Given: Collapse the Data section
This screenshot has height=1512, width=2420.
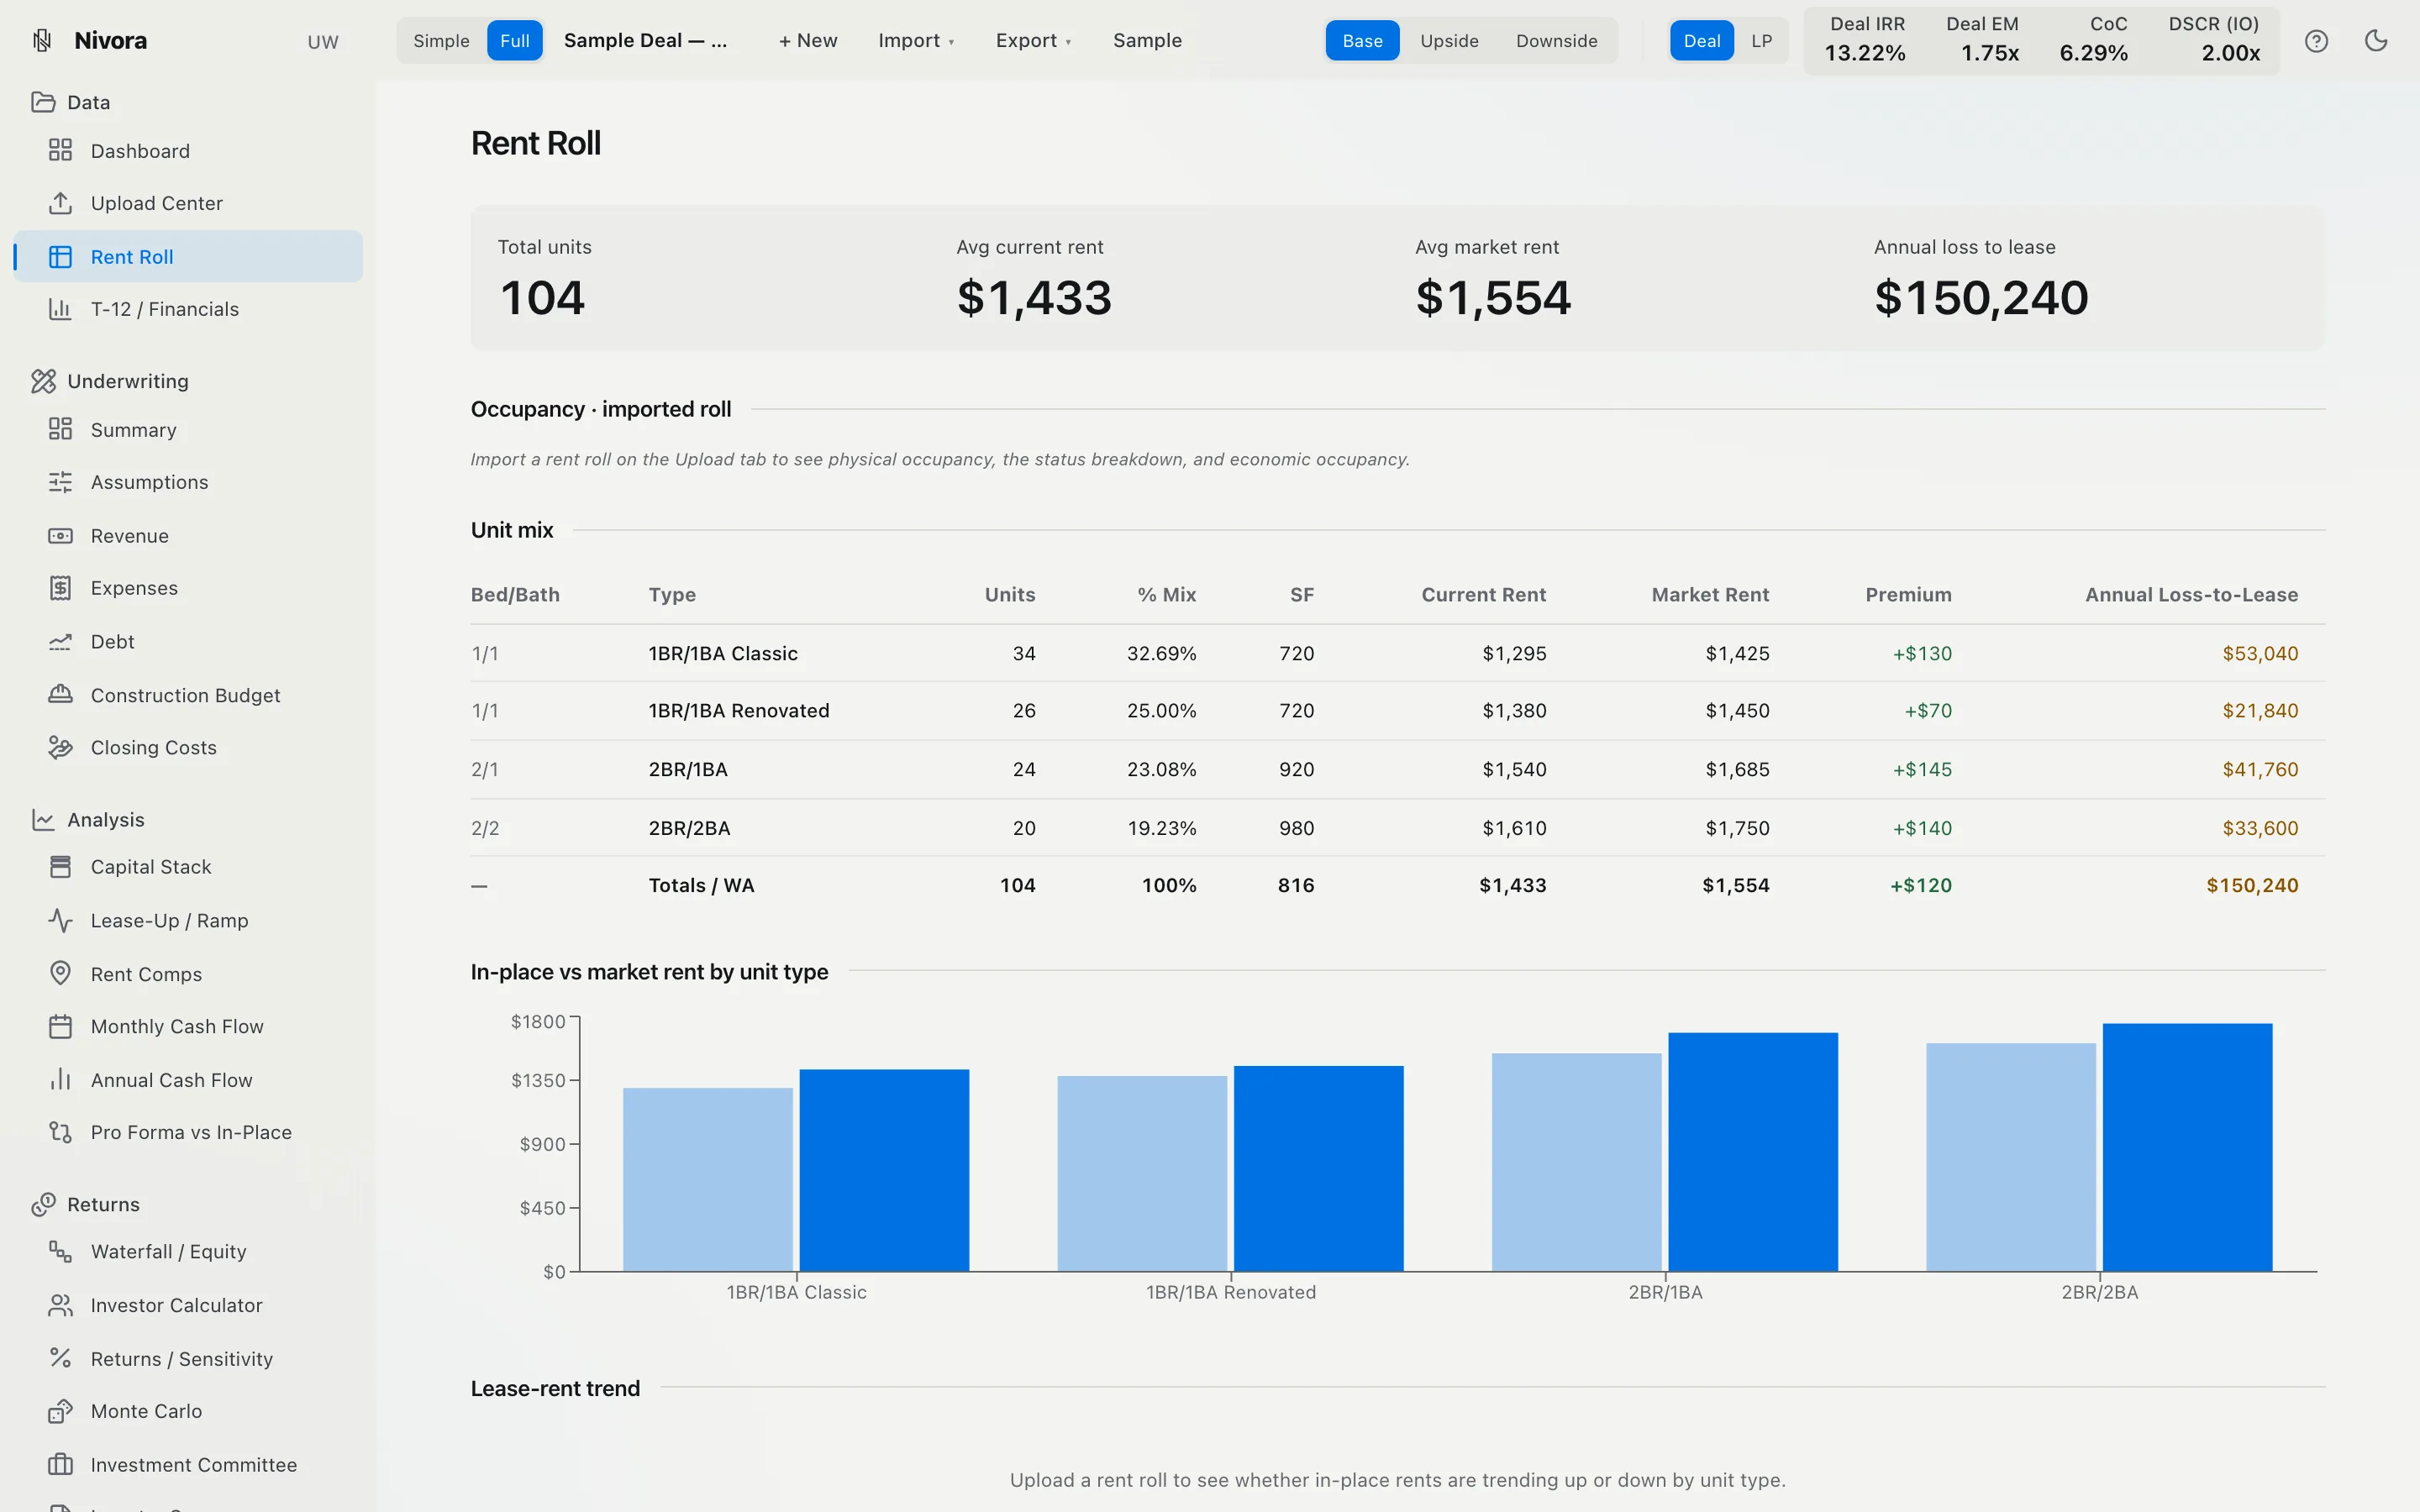Looking at the screenshot, I should coord(70,102).
